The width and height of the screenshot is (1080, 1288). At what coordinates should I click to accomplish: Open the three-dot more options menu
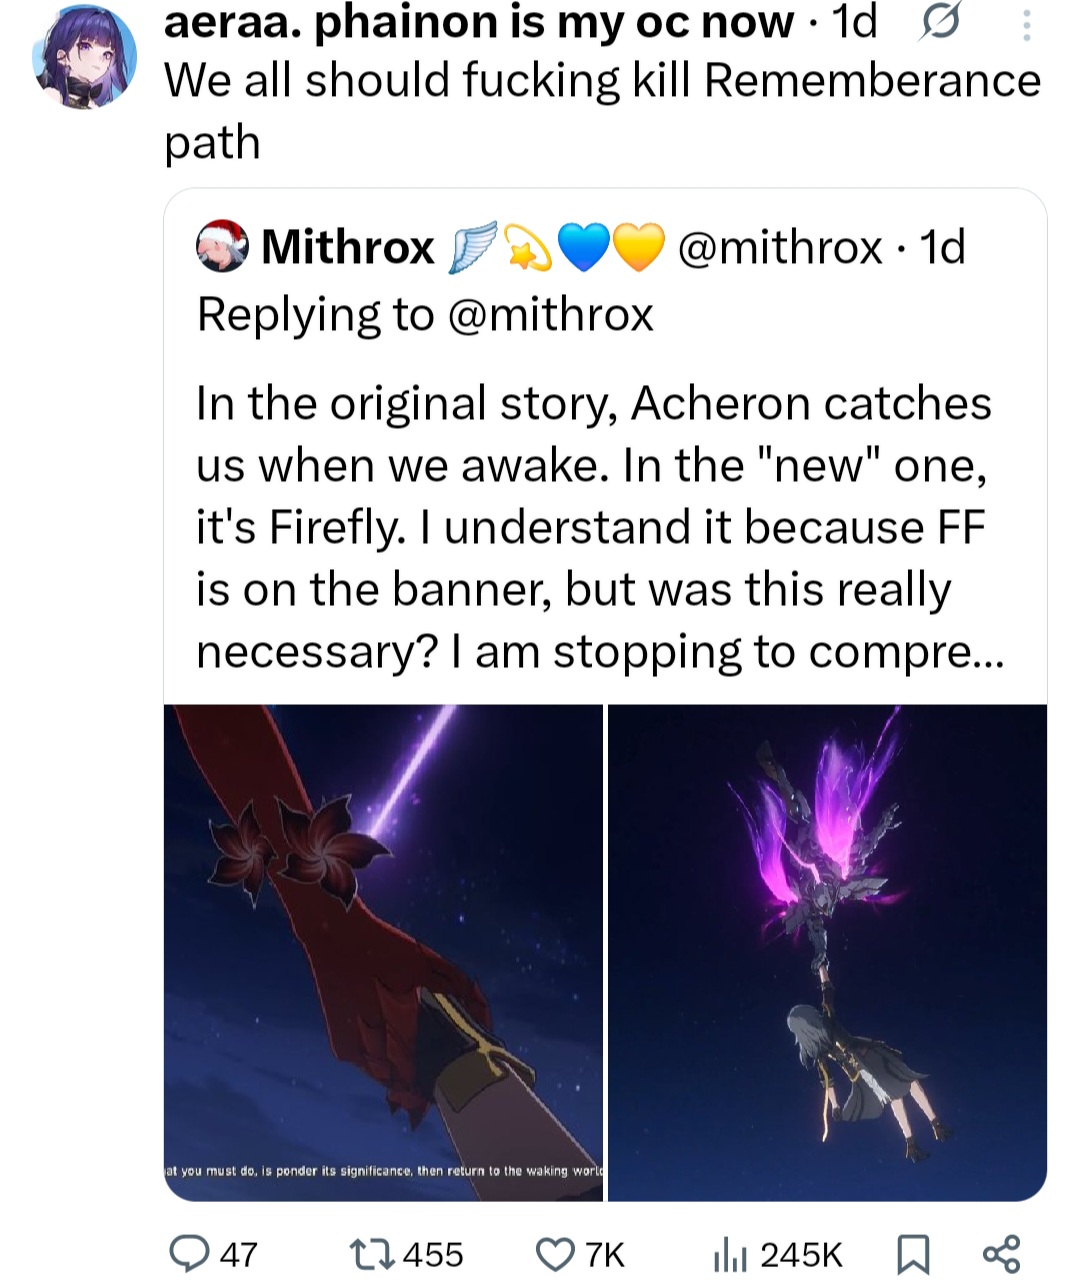pos(1026,25)
